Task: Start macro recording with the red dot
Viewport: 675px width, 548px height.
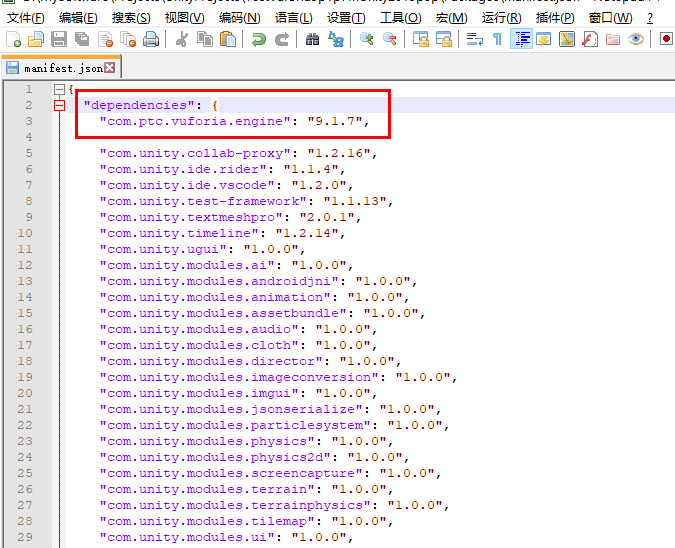Action: click(x=666, y=40)
